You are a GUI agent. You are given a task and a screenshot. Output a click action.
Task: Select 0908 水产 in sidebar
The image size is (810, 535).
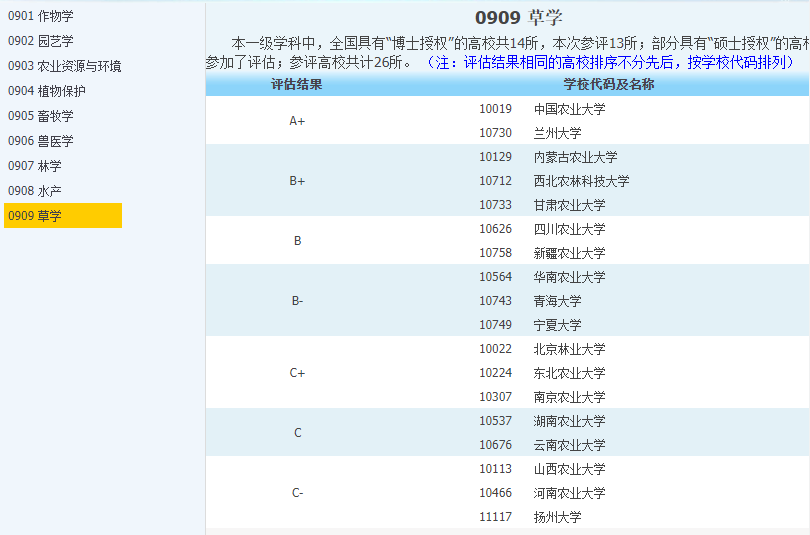35,190
